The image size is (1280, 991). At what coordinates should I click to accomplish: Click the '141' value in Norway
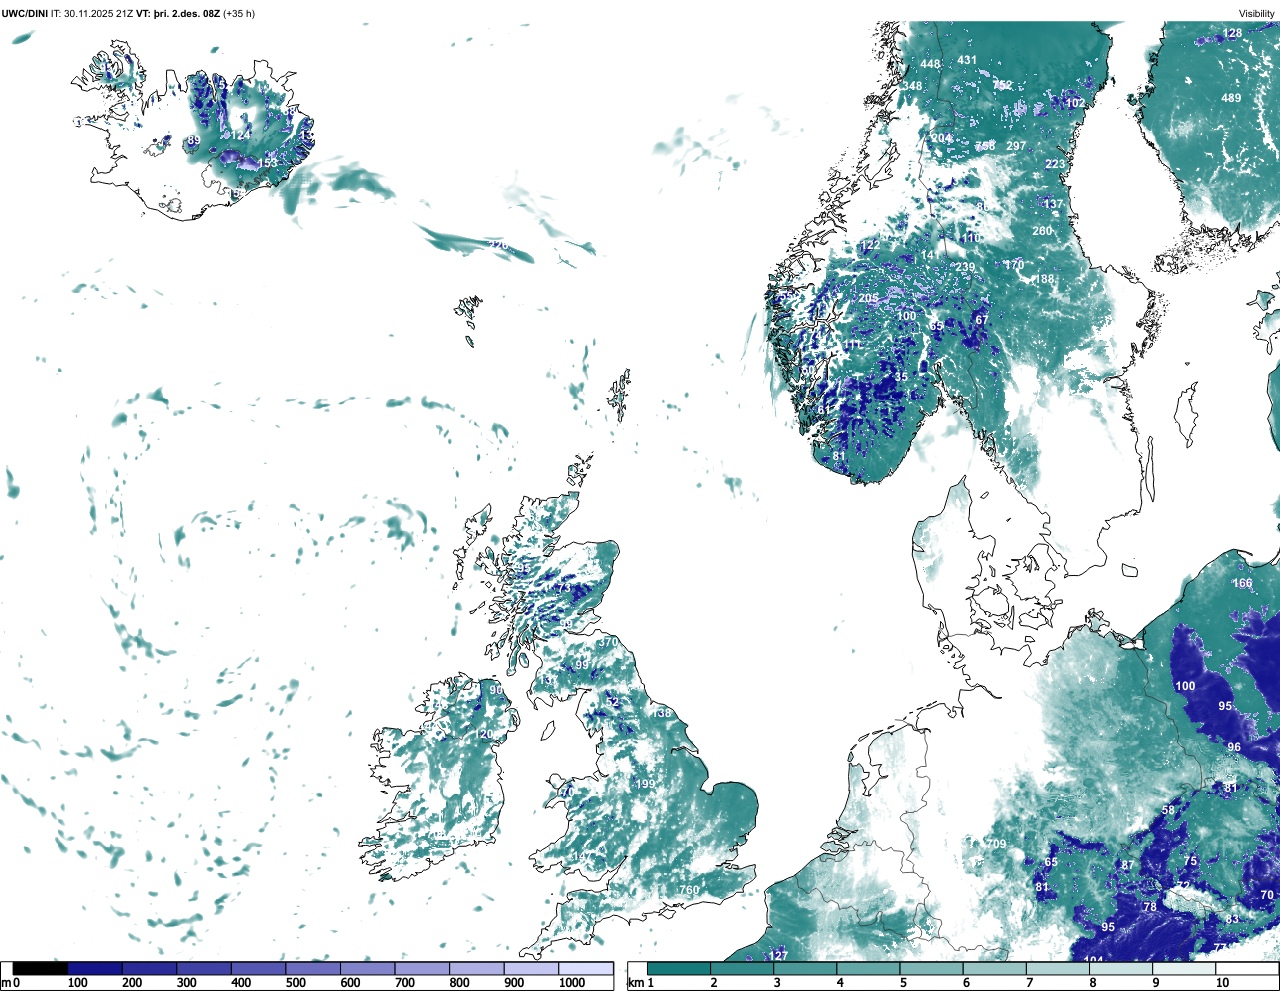pos(930,255)
